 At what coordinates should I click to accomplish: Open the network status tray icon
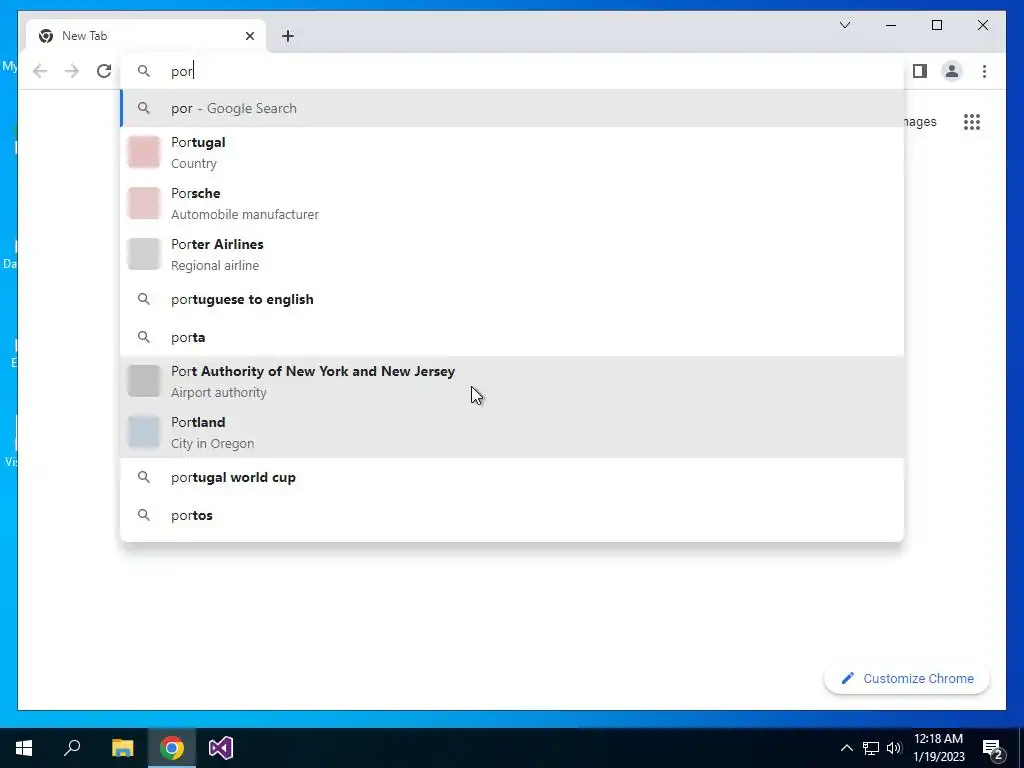(x=871, y=748)
